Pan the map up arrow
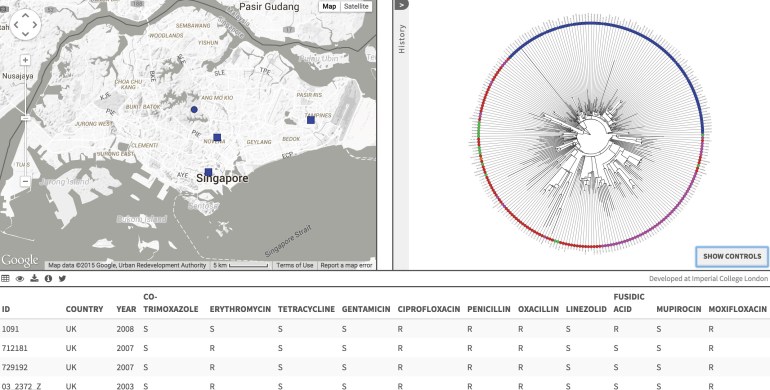The width and height of the screenshot is (770, 390). [x=25, y=15]
